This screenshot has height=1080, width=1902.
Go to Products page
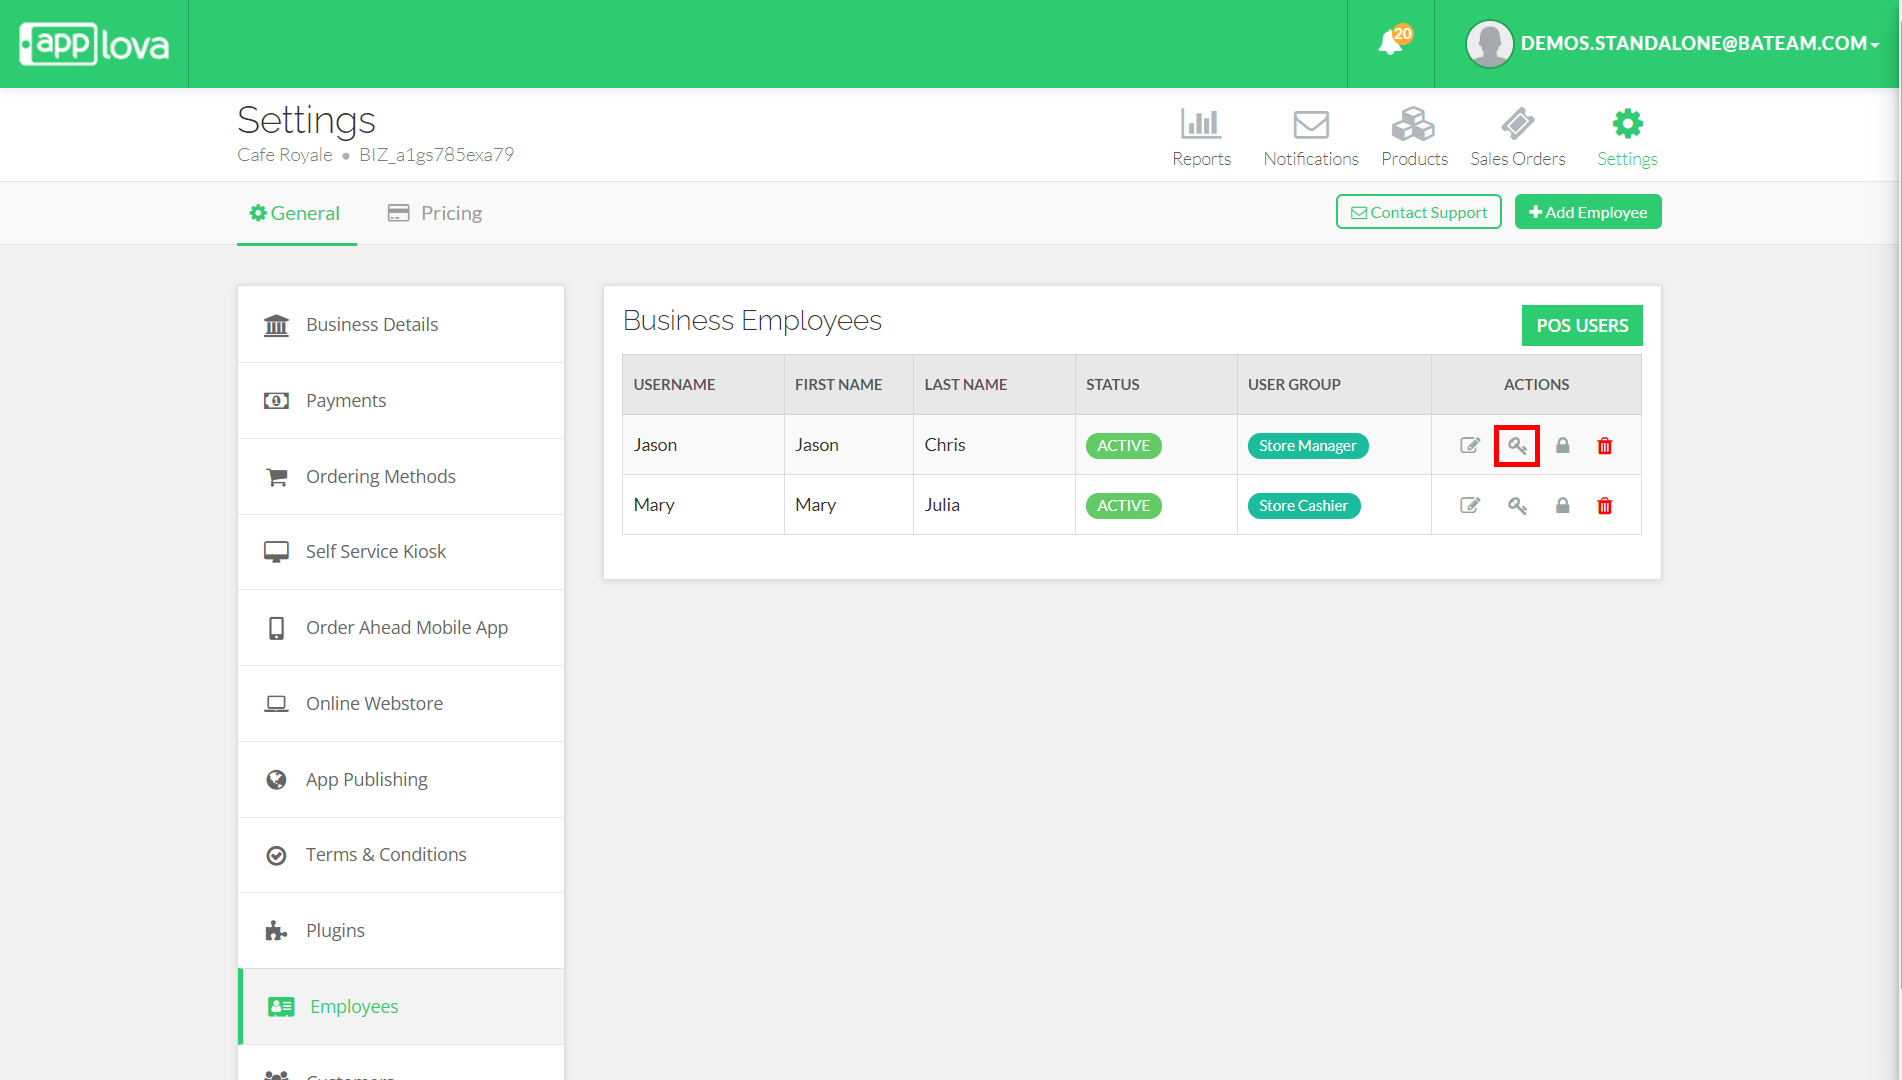click(1414, 137)
